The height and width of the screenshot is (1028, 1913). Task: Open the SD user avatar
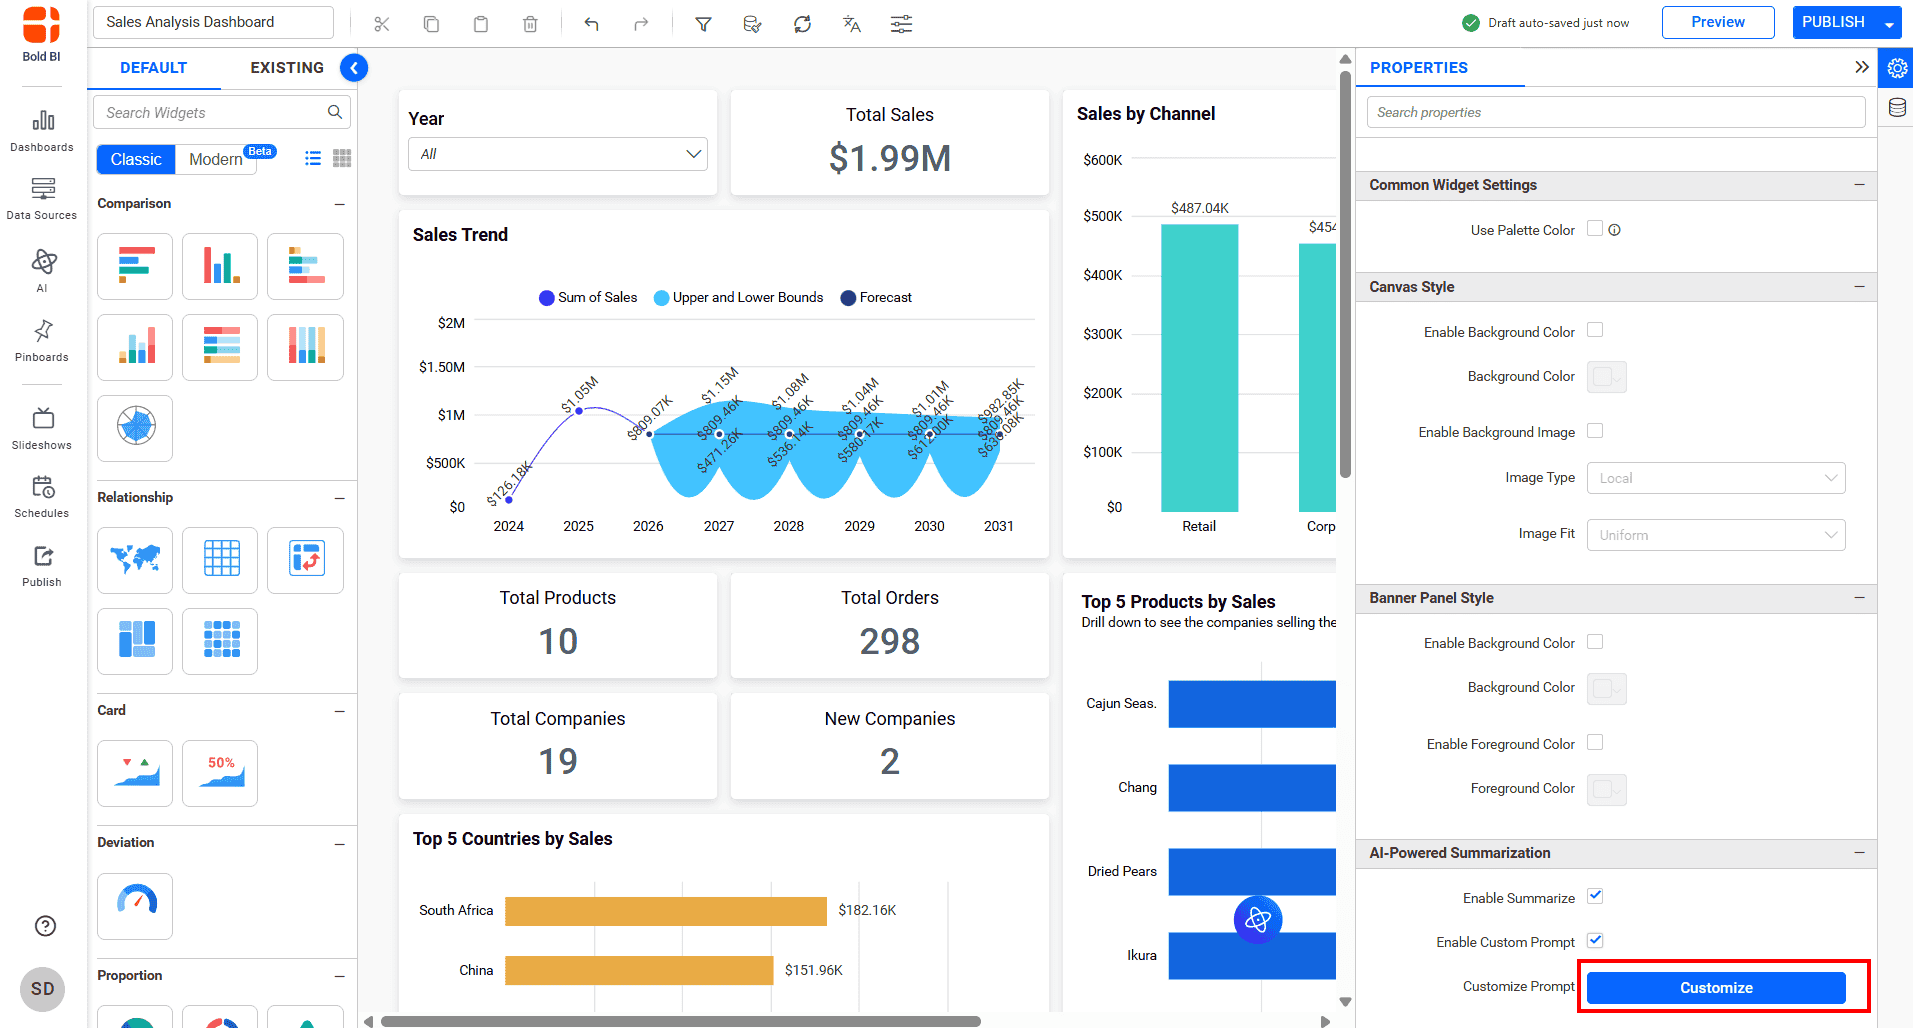[x=43, y=989]
